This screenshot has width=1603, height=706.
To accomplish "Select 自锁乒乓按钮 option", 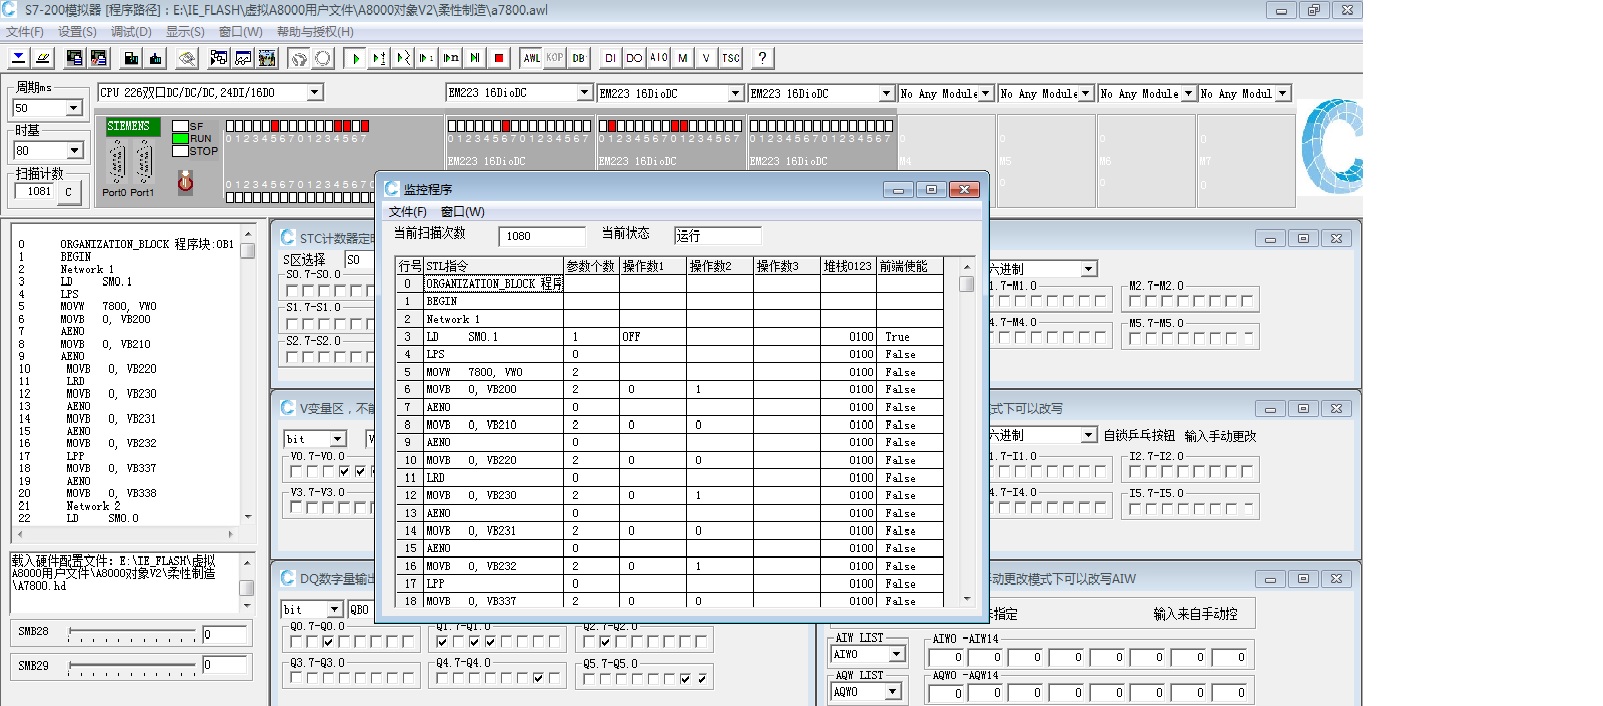I will (1139, 436).
